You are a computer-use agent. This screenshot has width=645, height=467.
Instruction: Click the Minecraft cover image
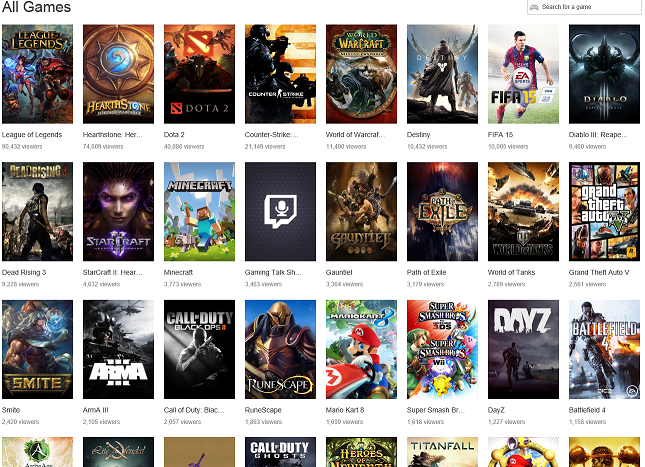pos(199,211)
